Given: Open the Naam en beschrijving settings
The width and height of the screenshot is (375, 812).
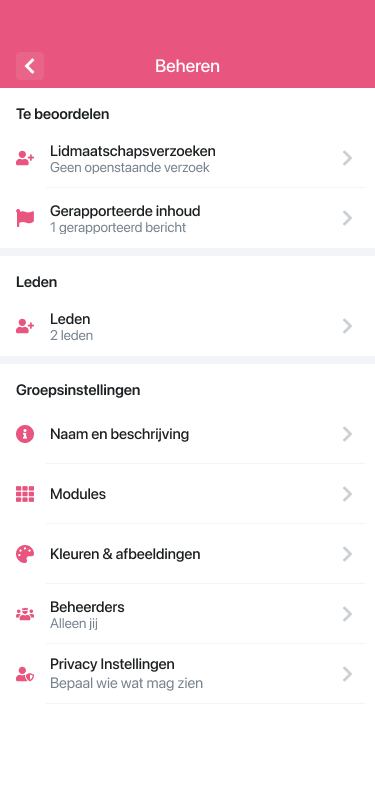Looking at the screenshot, I should coord(188,434).
